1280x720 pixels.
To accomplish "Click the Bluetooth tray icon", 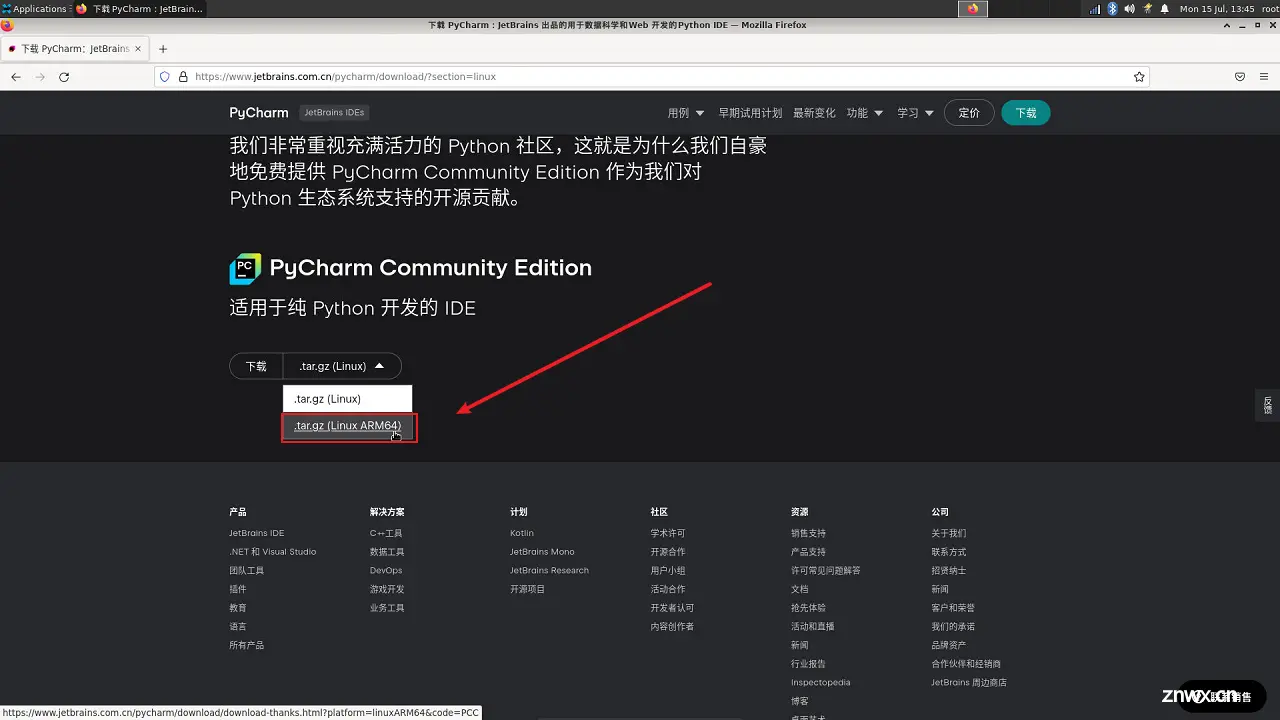I will 1112,9.
